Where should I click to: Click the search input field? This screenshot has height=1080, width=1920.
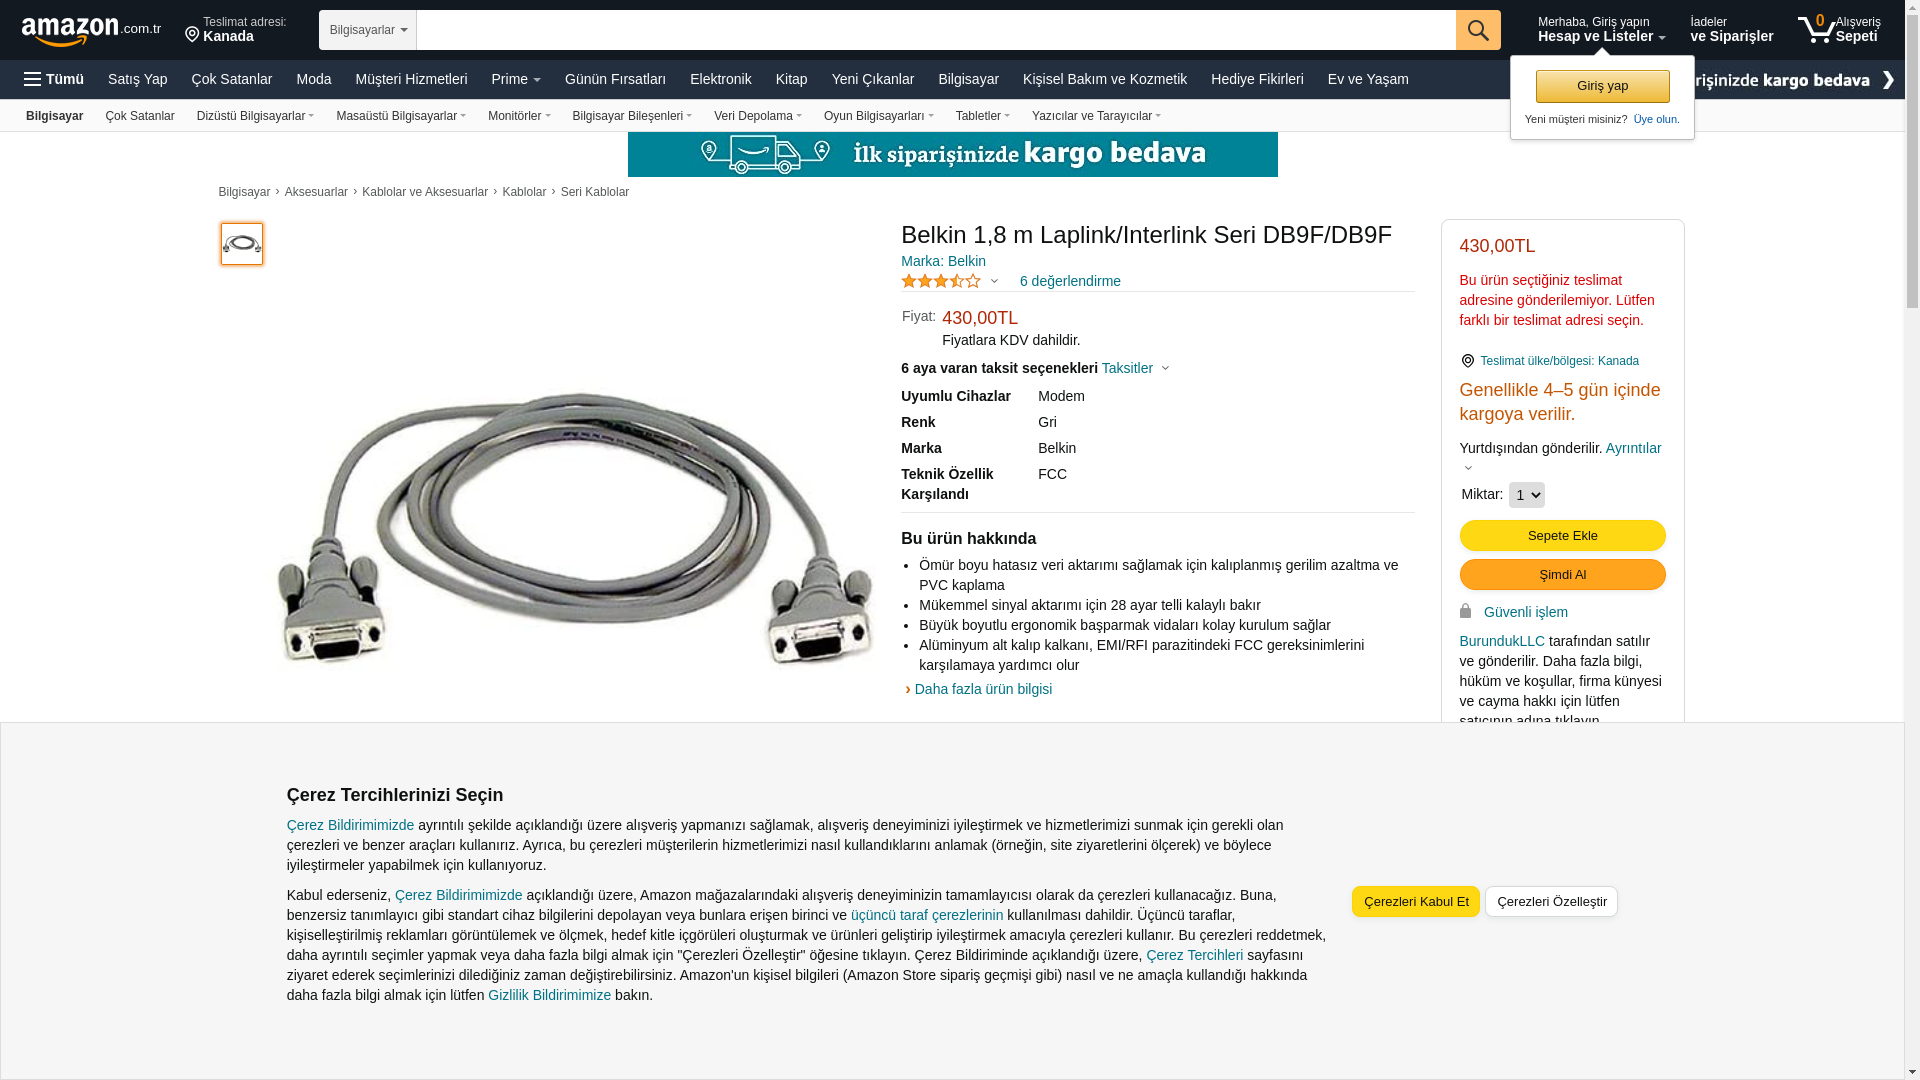pyautogui.click(x=936, y=30)
